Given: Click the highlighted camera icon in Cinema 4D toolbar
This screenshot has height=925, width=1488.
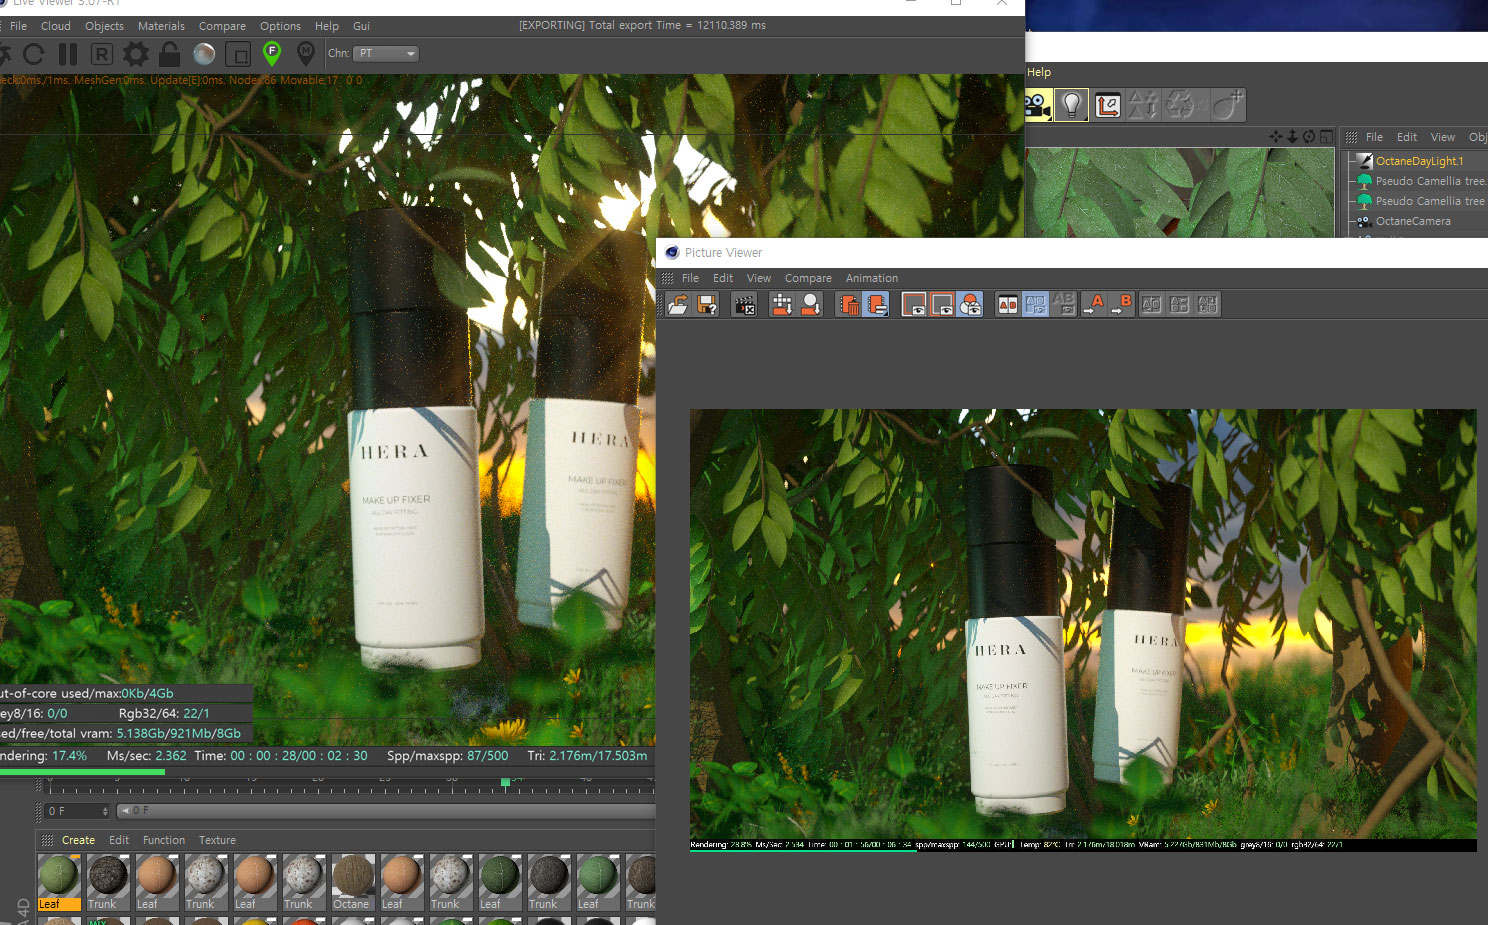Looking at the screenshot, I should 1038,105.
